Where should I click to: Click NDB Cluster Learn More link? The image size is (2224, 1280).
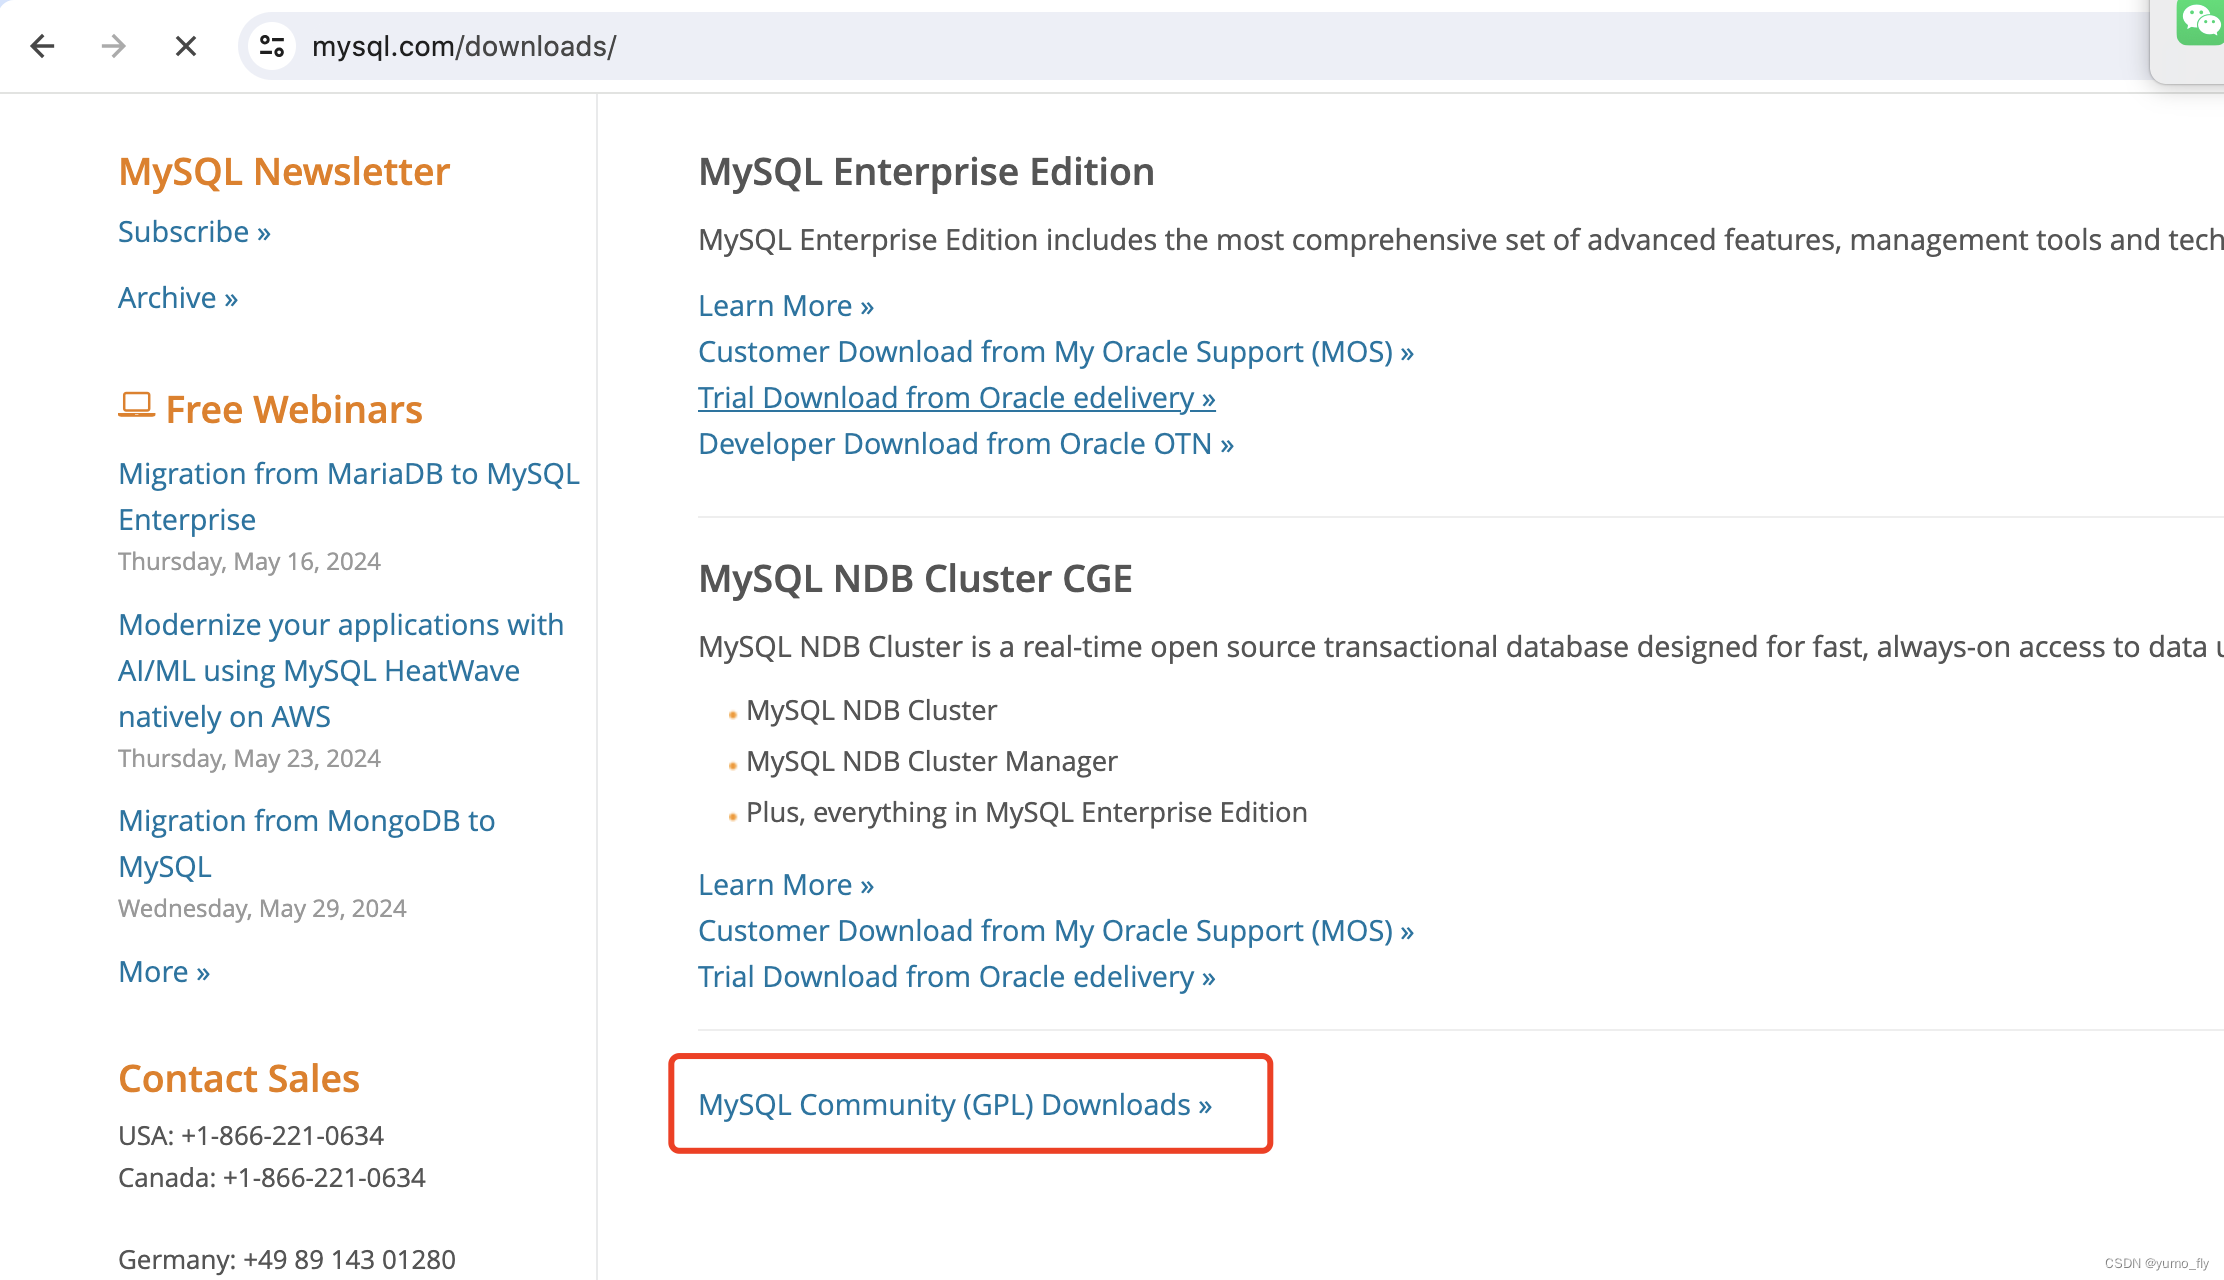(785, 885)
